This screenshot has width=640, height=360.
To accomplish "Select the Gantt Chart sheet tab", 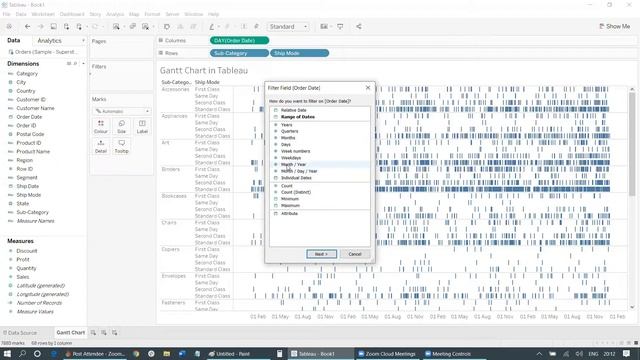I will click(71, 333).
